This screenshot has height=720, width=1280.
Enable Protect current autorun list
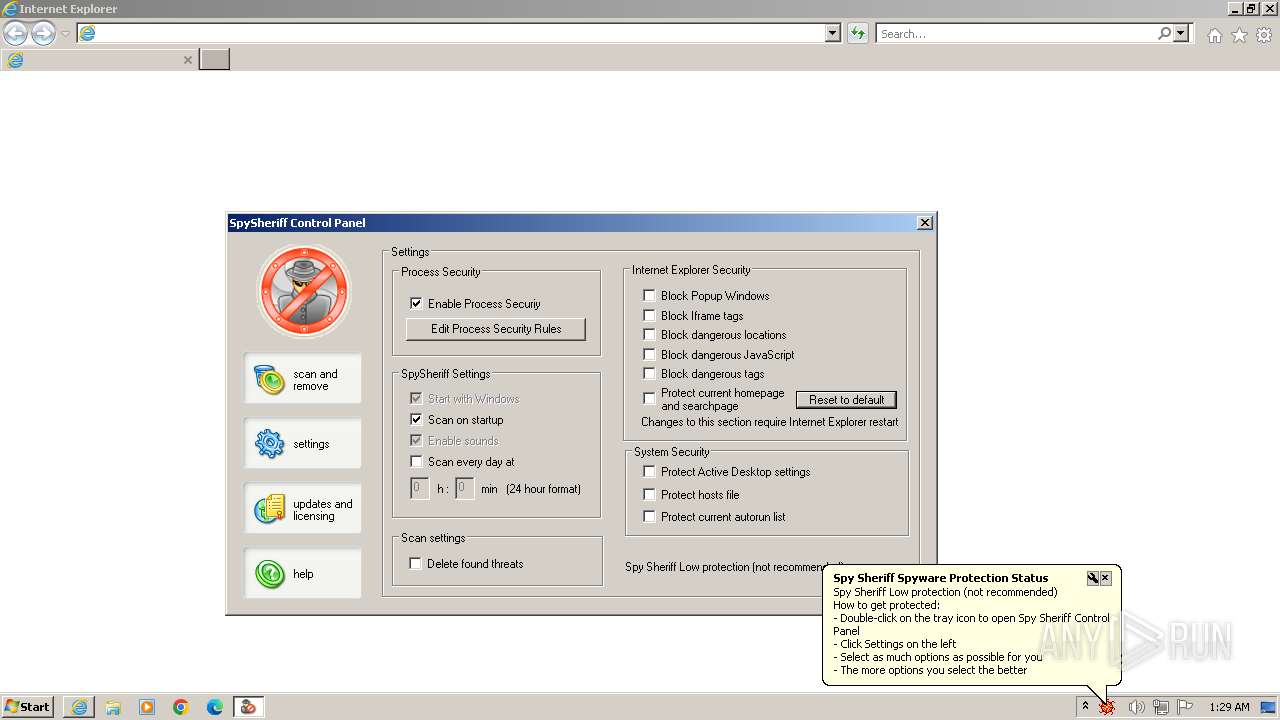pyautogui.click(x=649, y=516)
